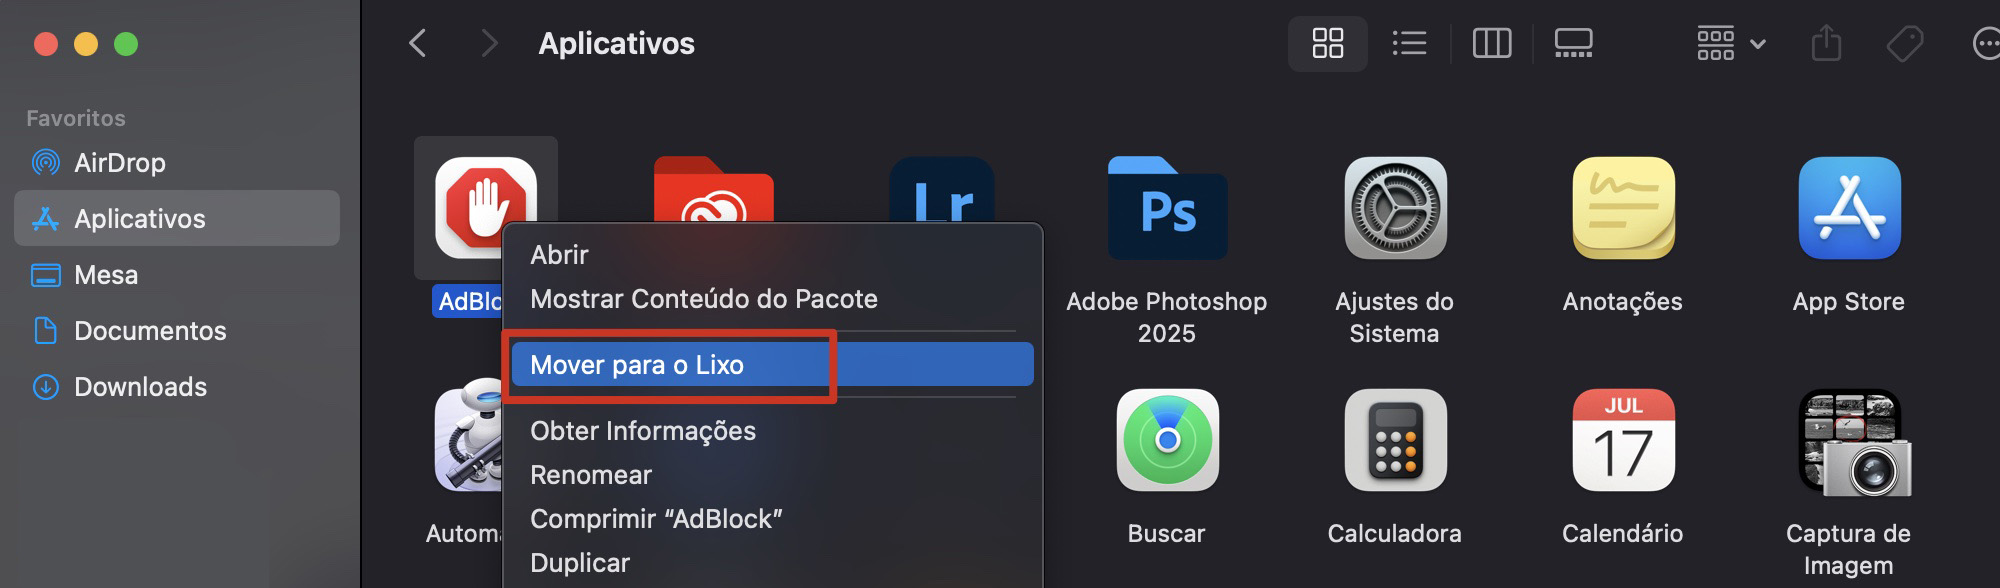Select the Adobe Photoshop 2025 folder
This screenshot has height=588, width=2000.
coord(1166,210)
